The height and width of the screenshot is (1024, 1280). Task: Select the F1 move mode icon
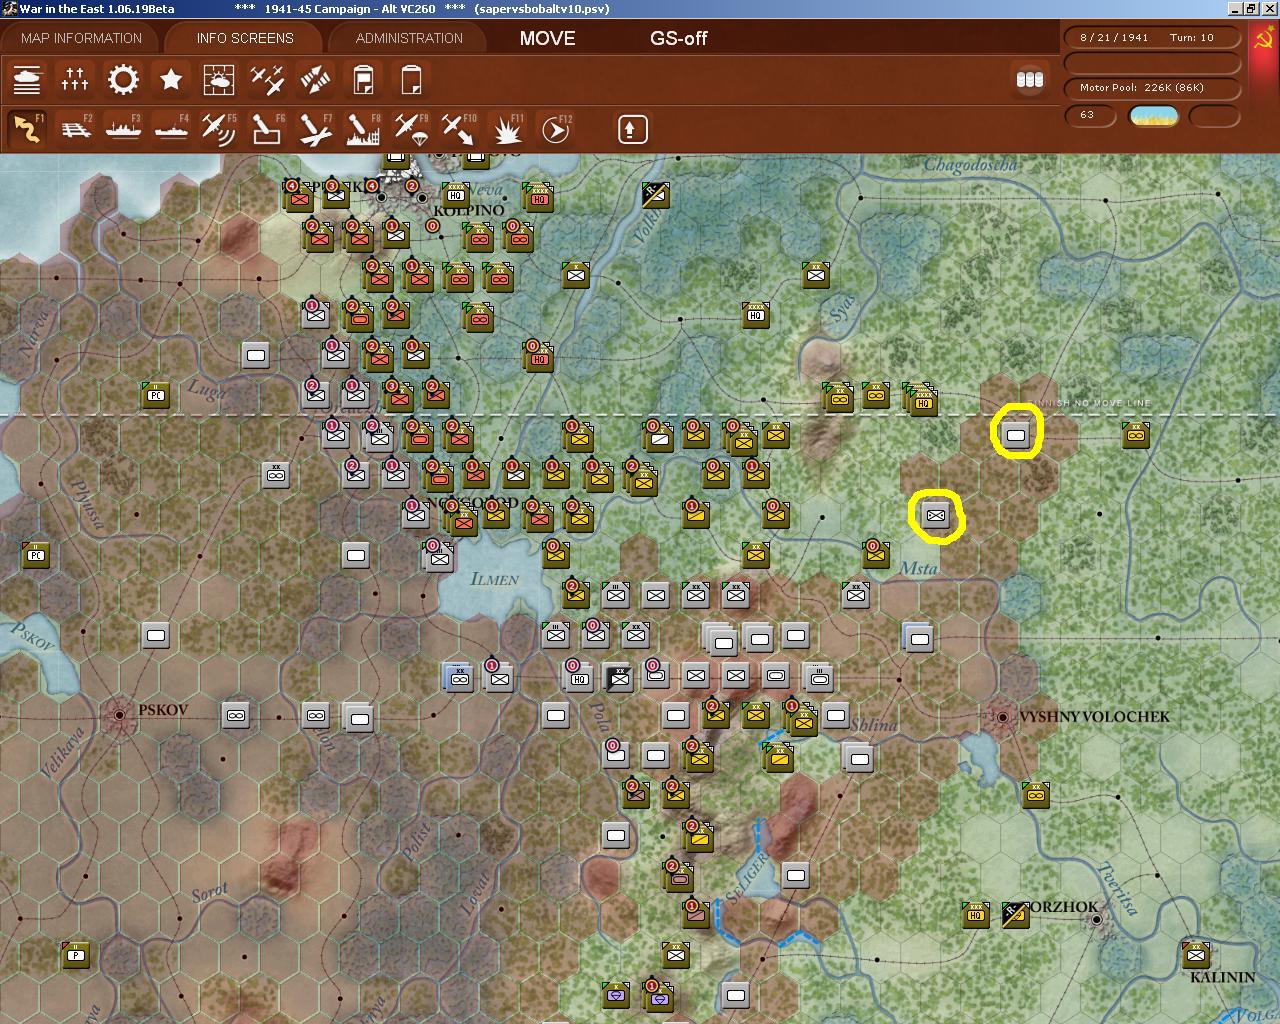coord(27,129)
